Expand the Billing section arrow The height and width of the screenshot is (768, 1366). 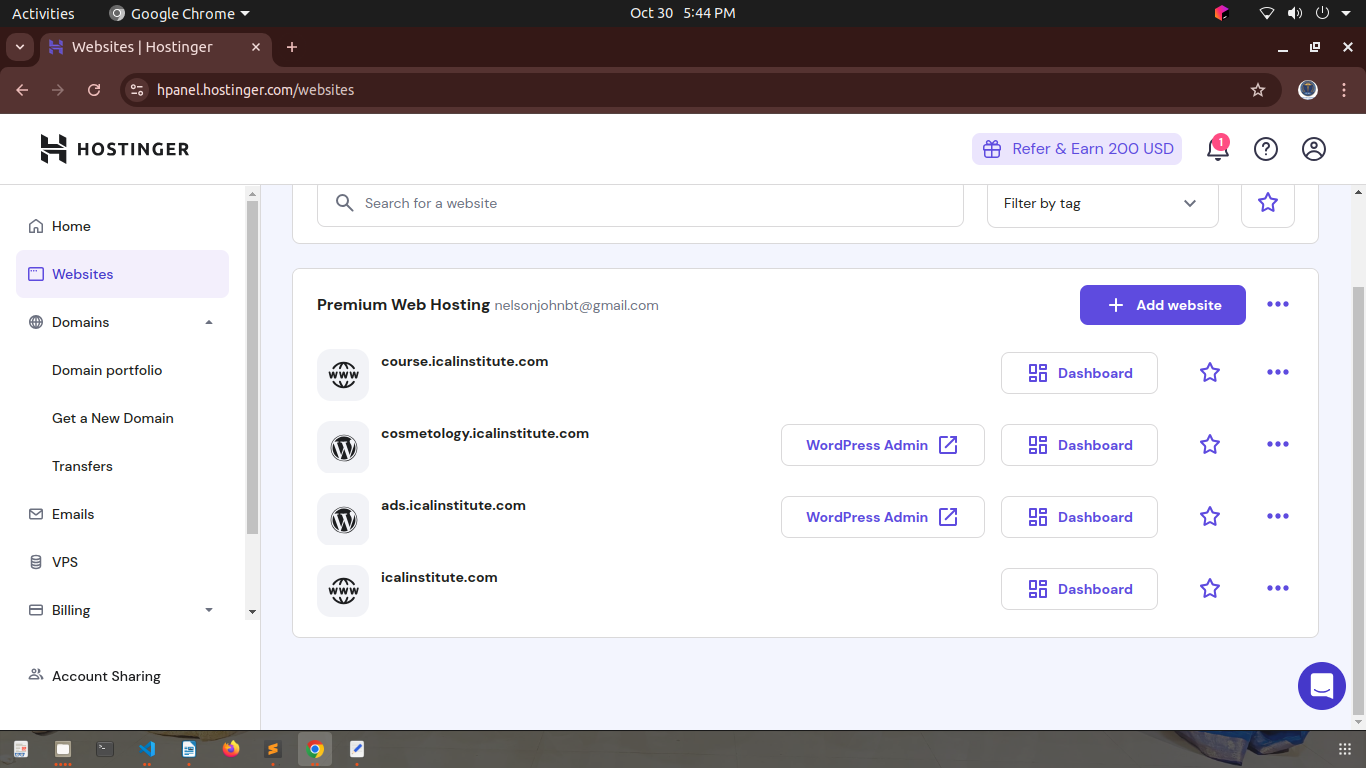tap(209, 610)
